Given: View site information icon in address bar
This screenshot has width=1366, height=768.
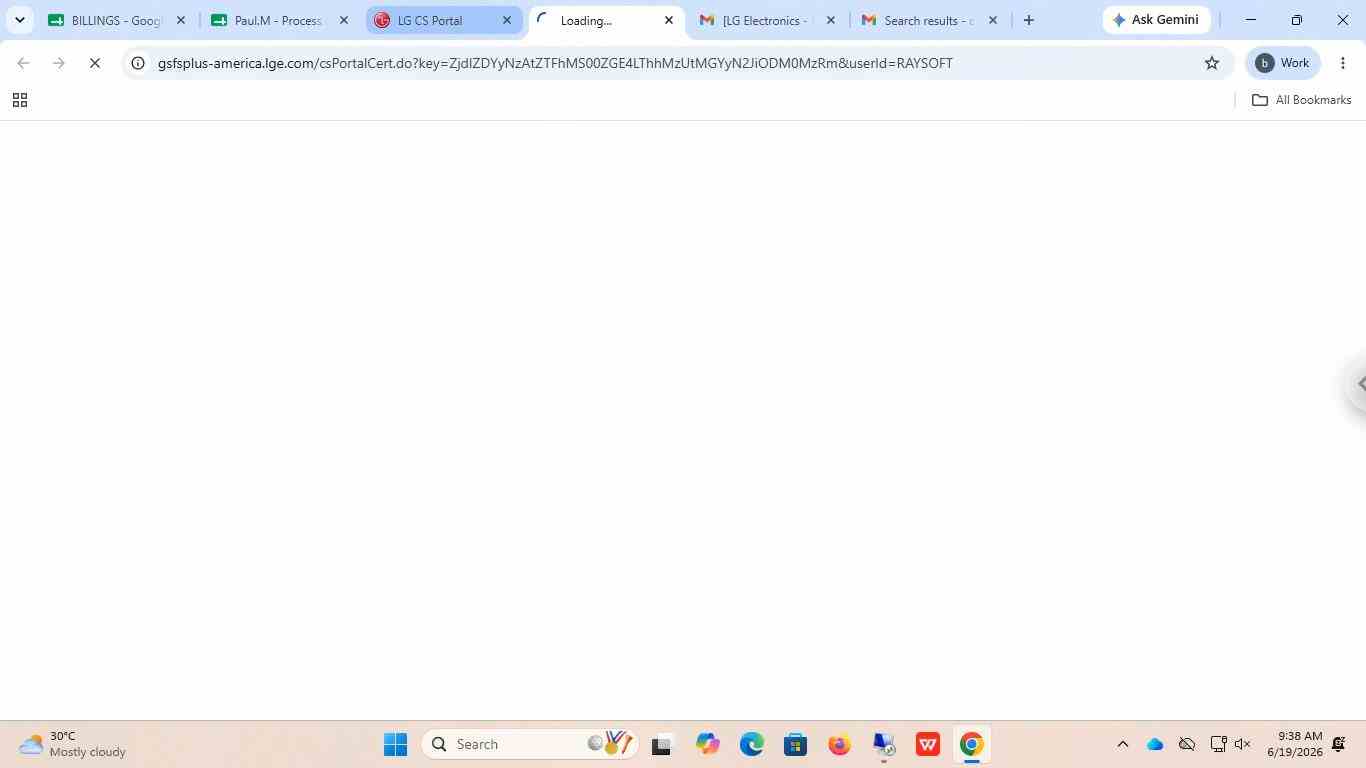Looking at the screenshot, I should [139, 63].
